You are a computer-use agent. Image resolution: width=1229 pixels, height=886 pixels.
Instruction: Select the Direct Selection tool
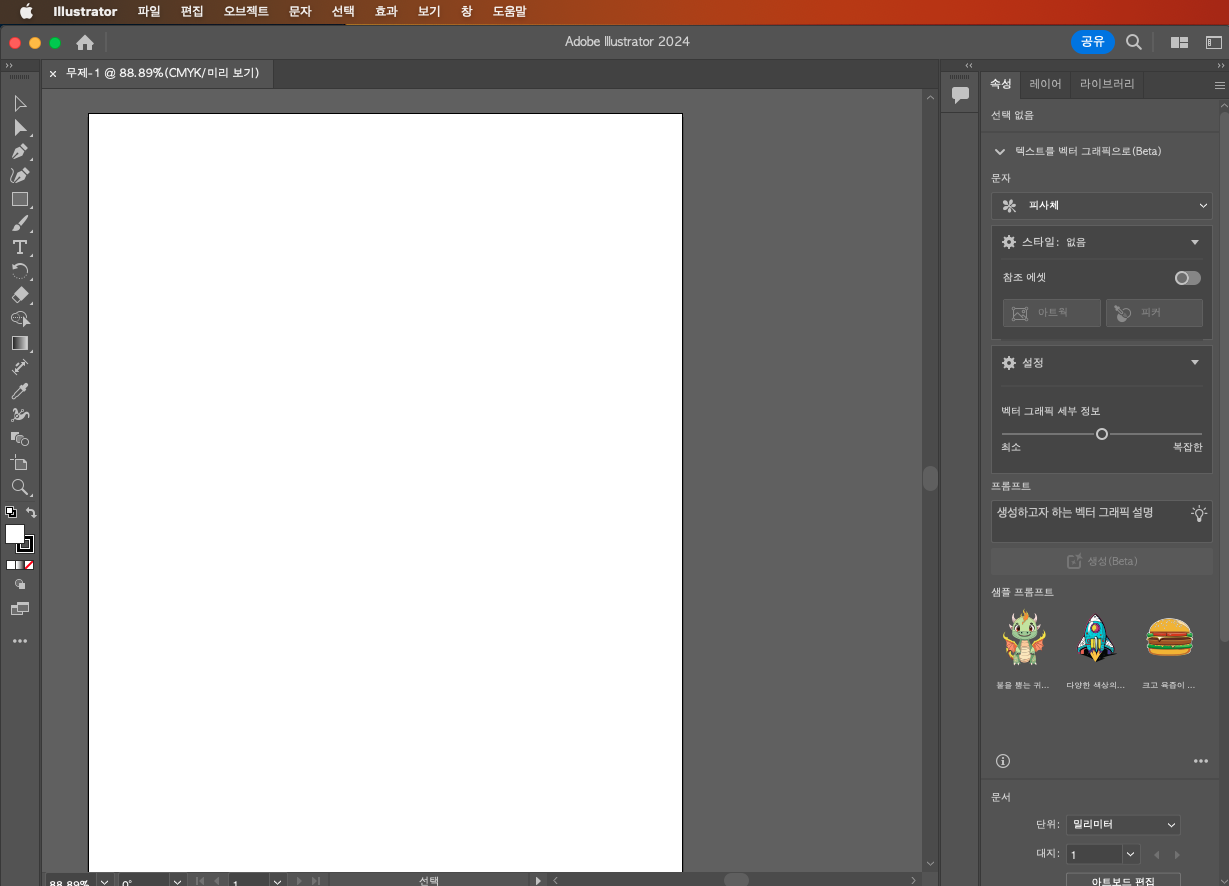click(20, 128)
